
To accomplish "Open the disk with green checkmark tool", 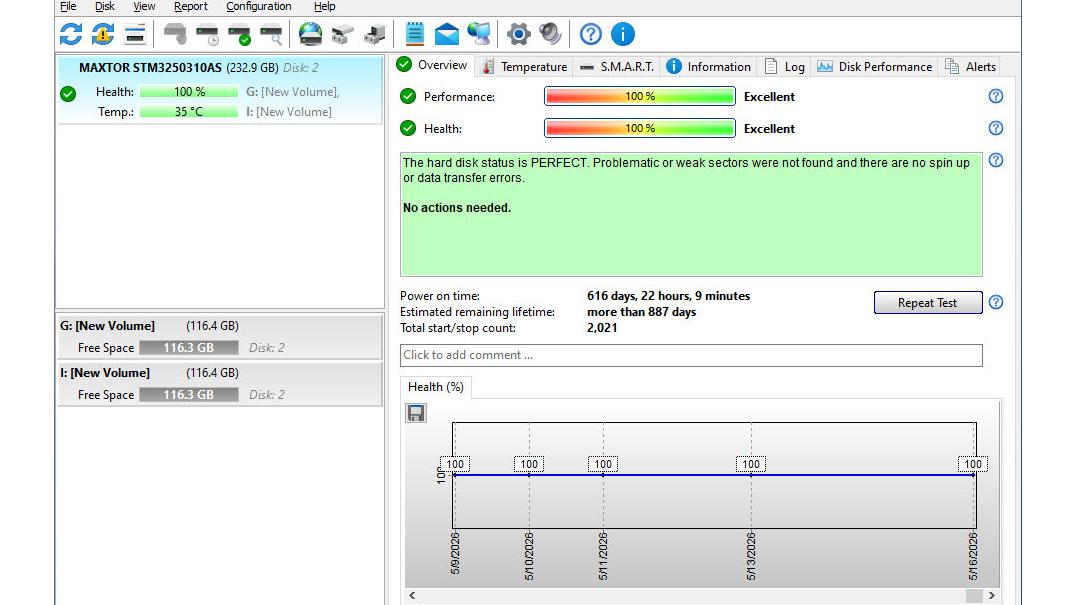I will [239, 34].
